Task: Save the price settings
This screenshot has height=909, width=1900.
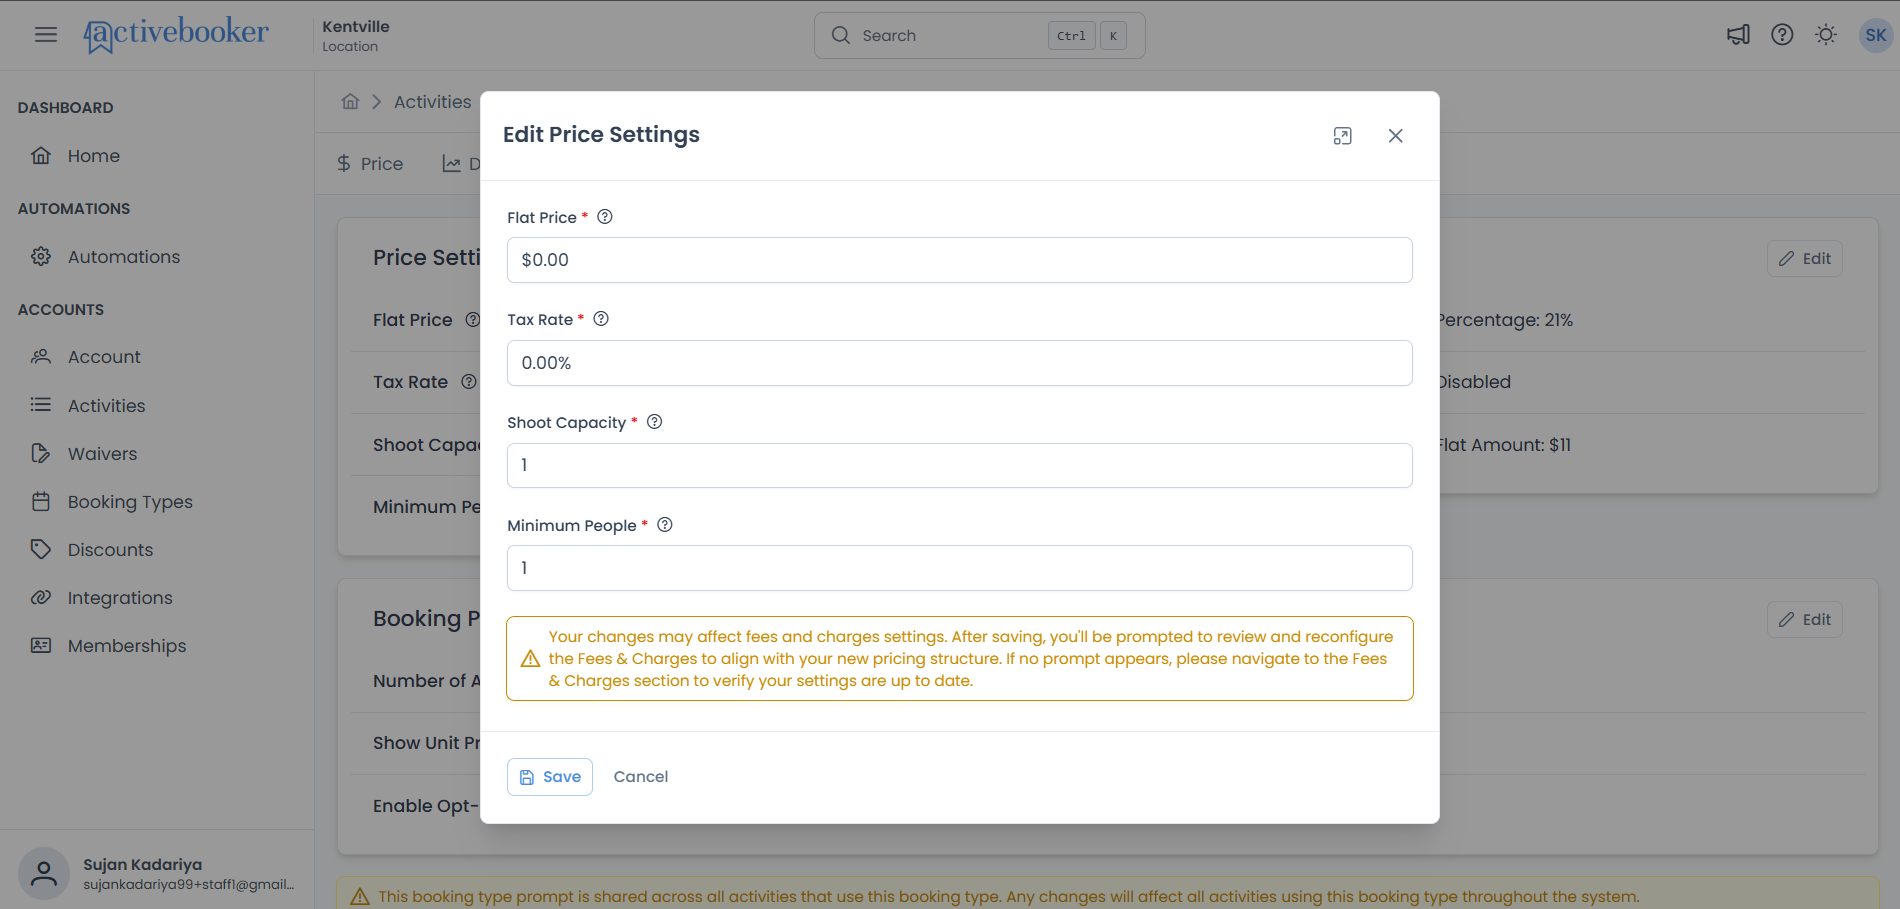Action: 550,777
